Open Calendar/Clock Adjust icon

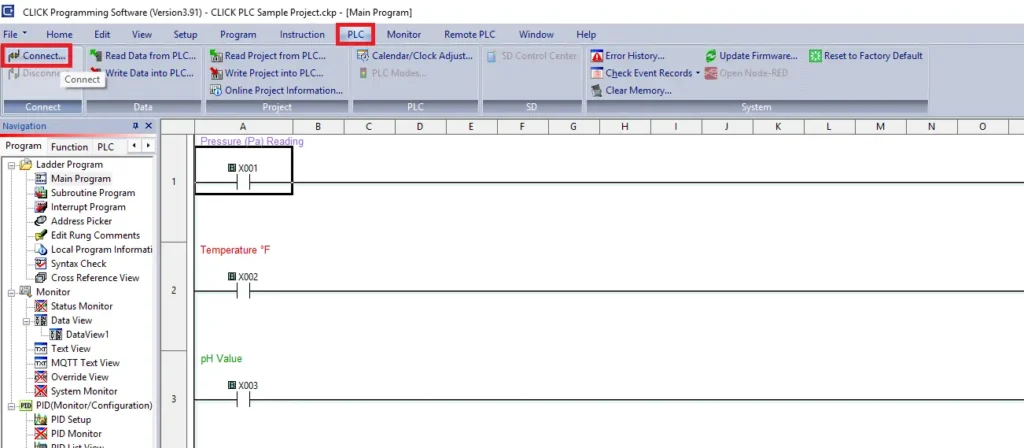363,56
